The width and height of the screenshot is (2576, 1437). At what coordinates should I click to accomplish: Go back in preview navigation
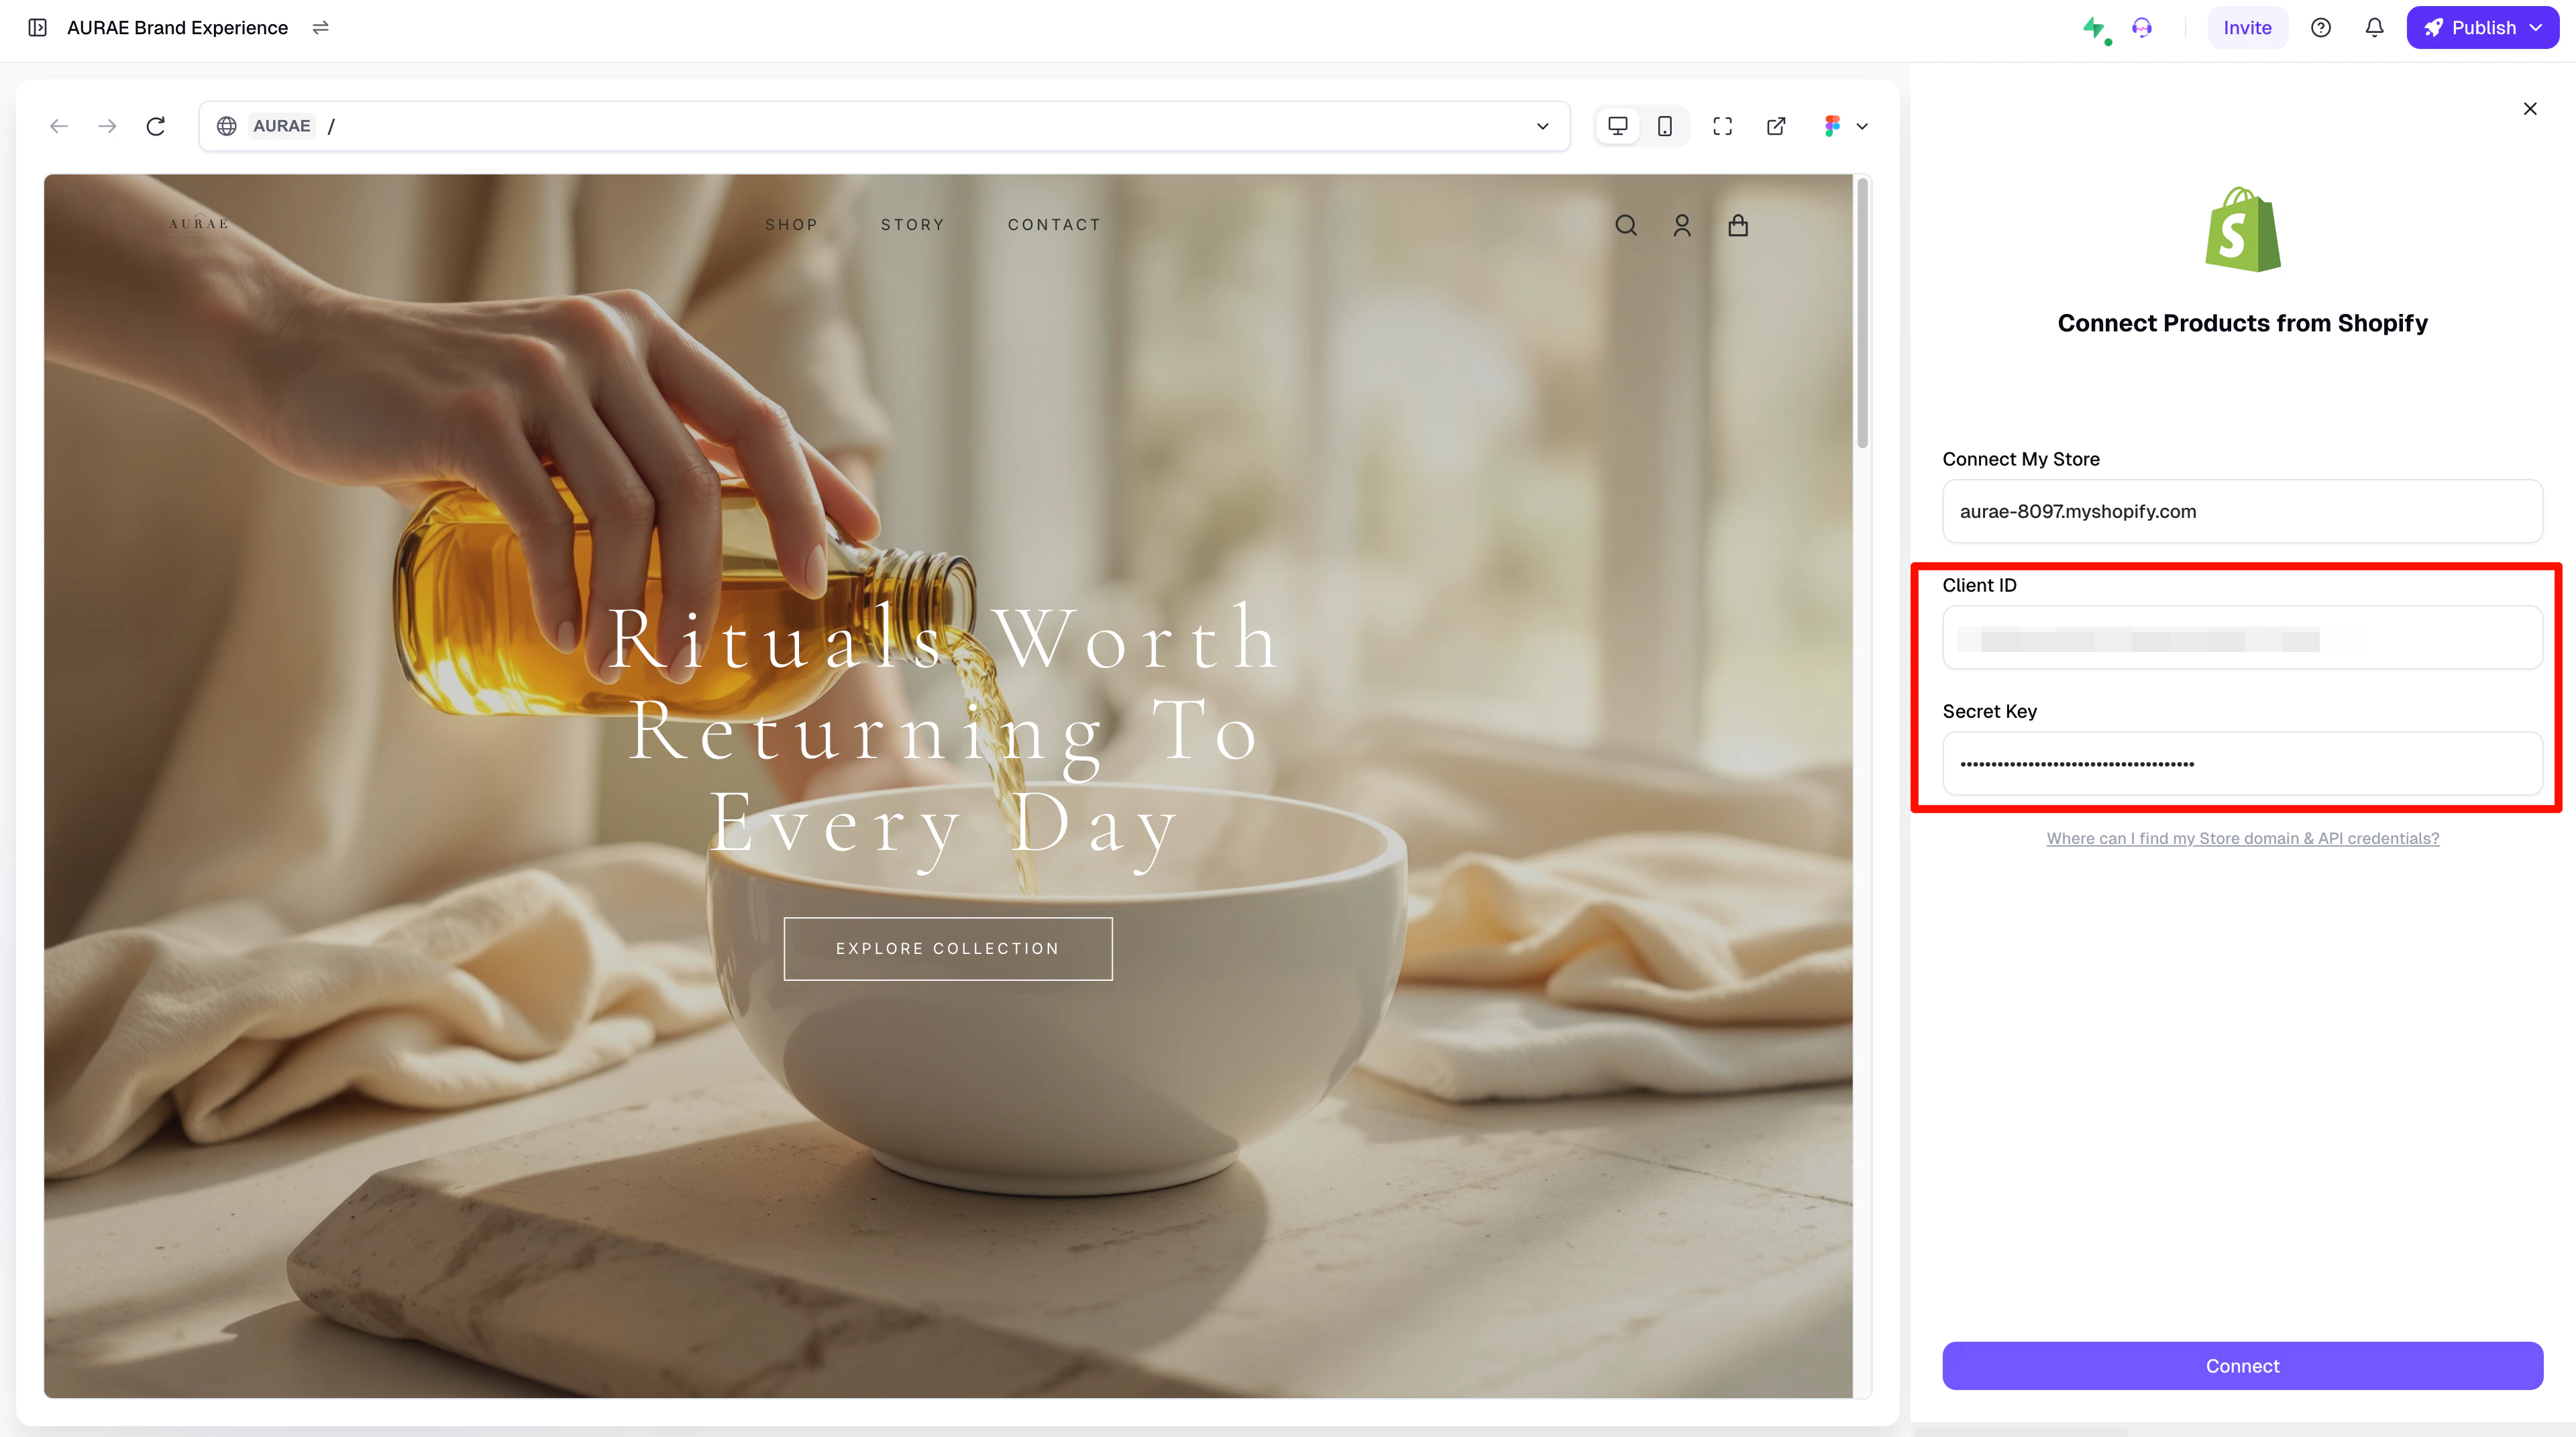(x=59, y=126)
